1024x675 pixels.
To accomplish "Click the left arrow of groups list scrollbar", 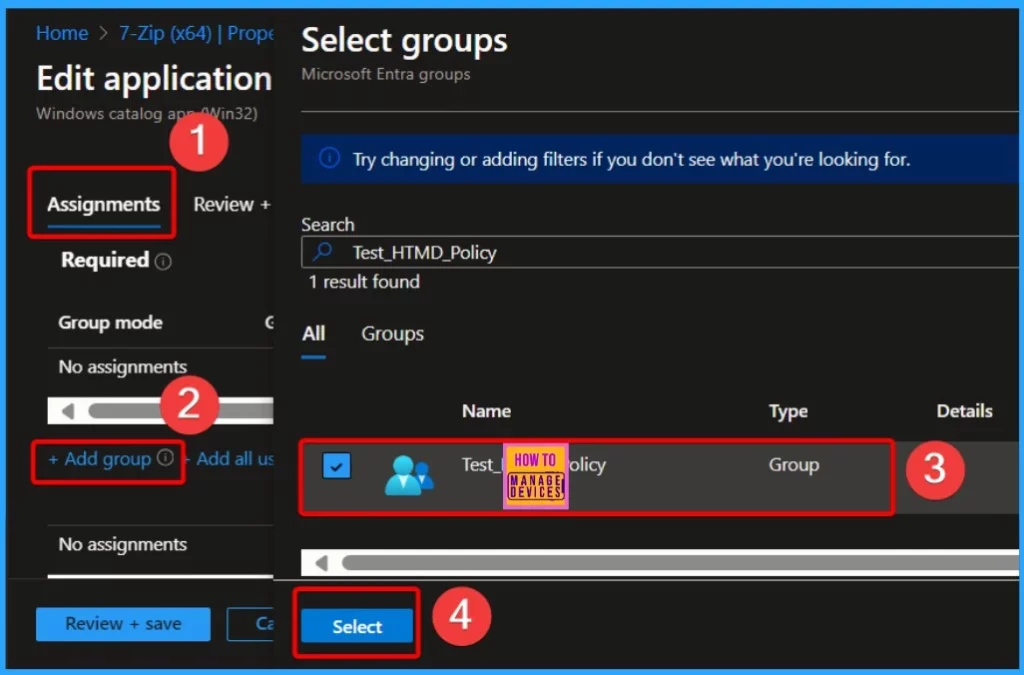I will click(321, 562).
